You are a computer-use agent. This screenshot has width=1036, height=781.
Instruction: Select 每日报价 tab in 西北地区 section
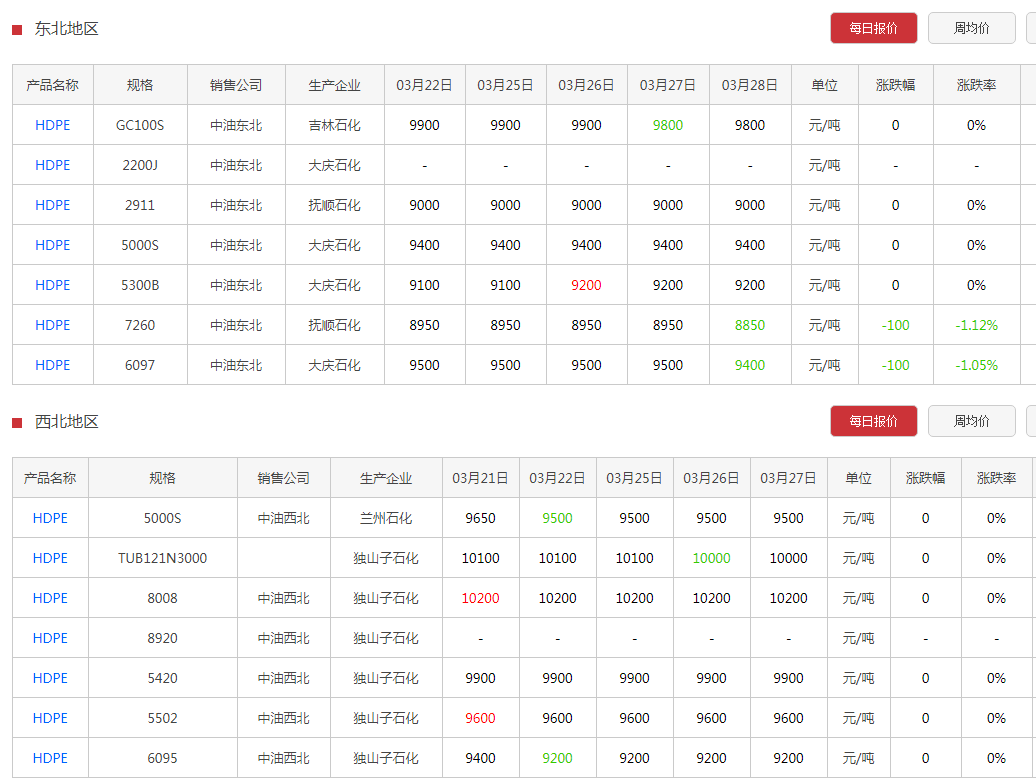point(873,421)
